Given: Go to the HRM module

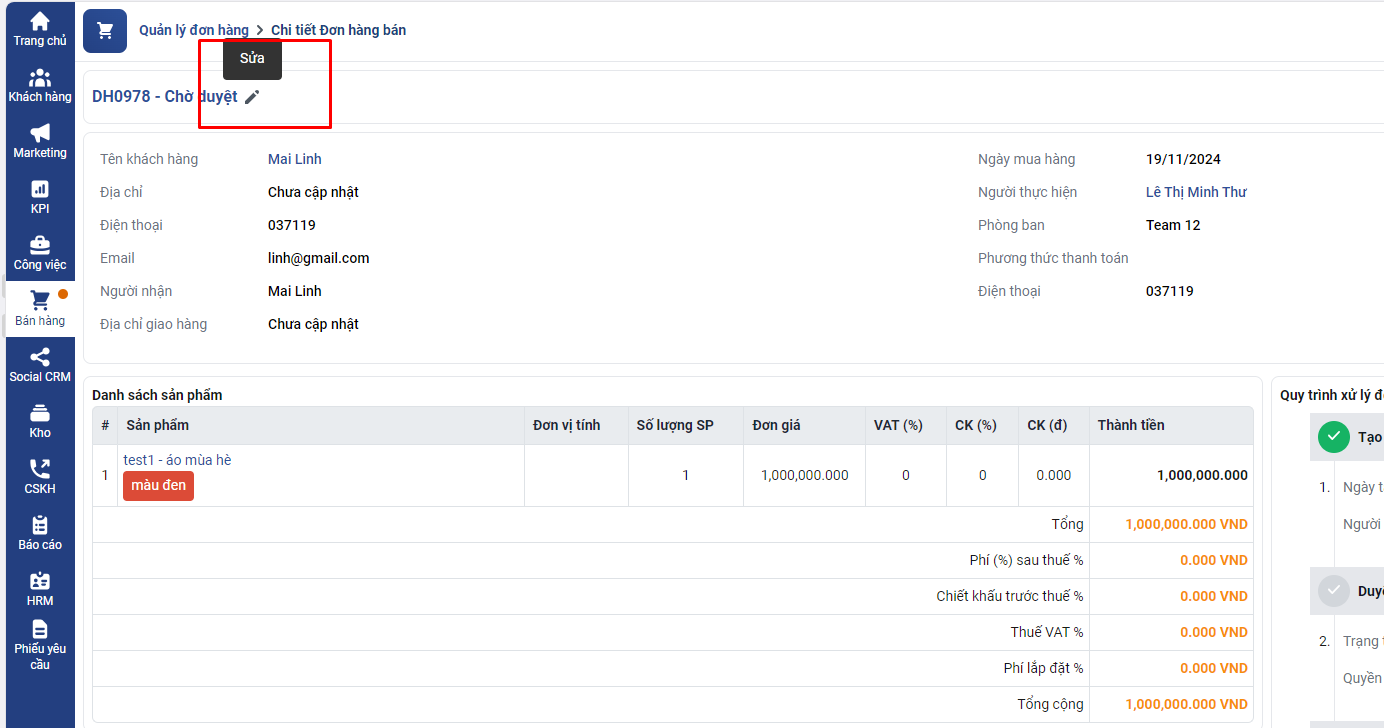Looking at the screenshot, I should [40, 589].
